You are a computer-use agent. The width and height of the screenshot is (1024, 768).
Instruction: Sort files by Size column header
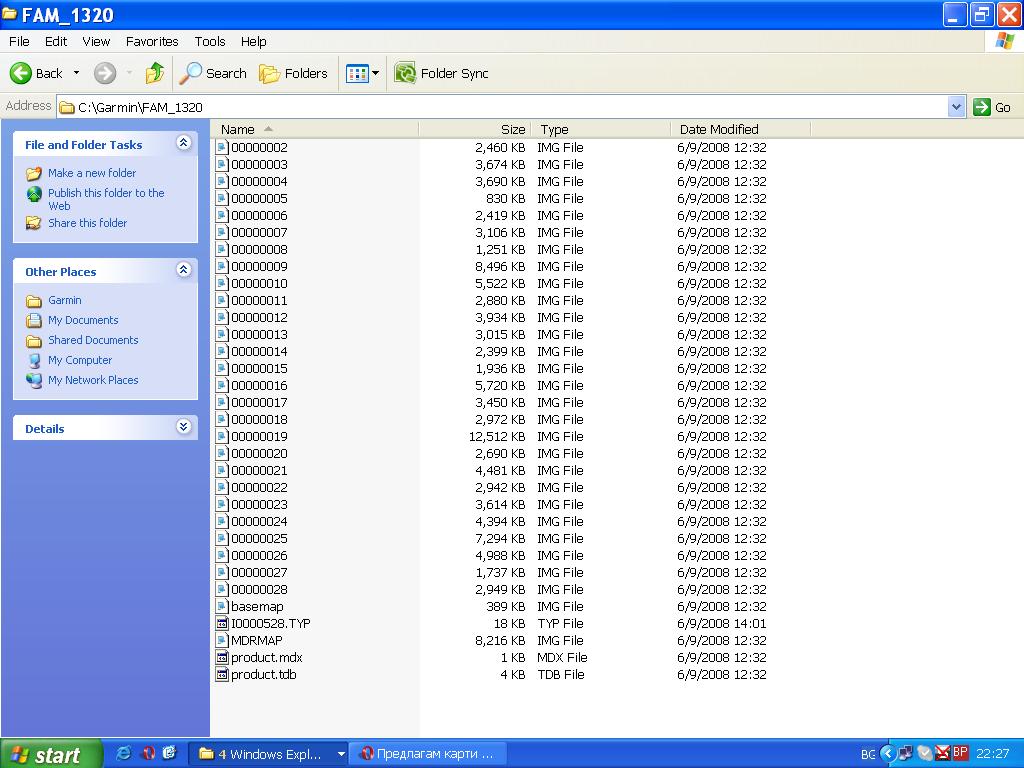pos(512,129)
